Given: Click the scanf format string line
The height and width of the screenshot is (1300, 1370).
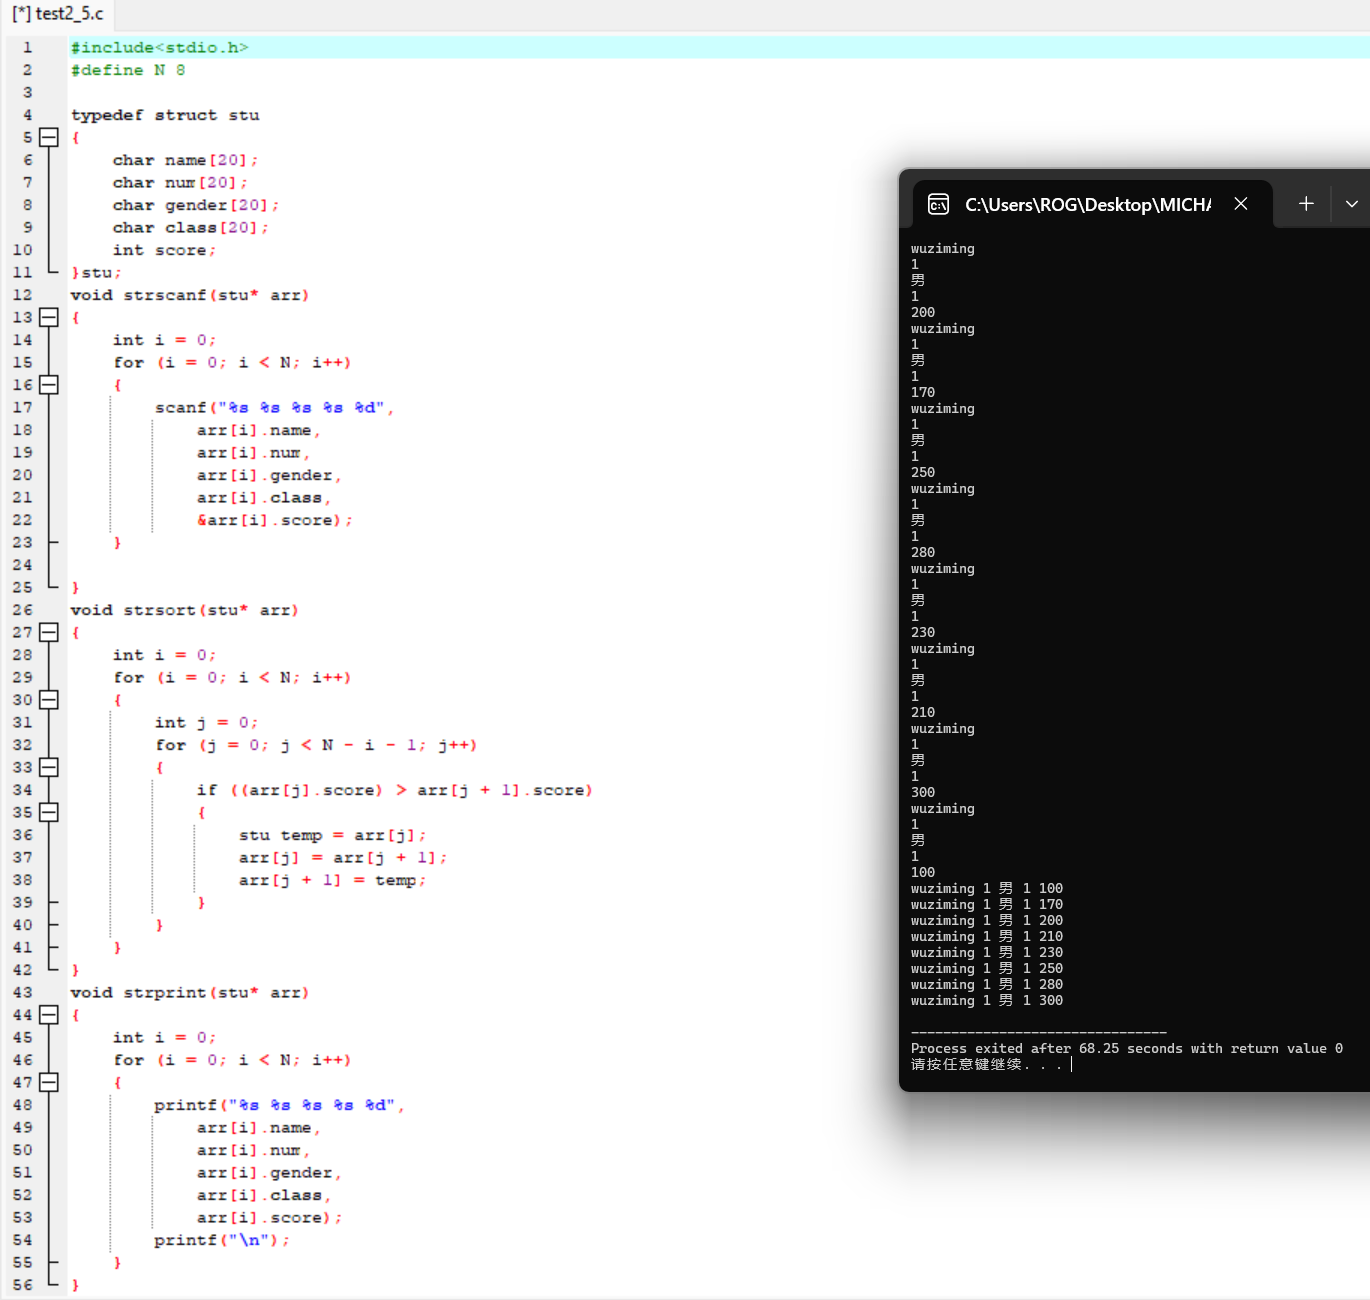Looking at the screenshot, I should (274, 407).
